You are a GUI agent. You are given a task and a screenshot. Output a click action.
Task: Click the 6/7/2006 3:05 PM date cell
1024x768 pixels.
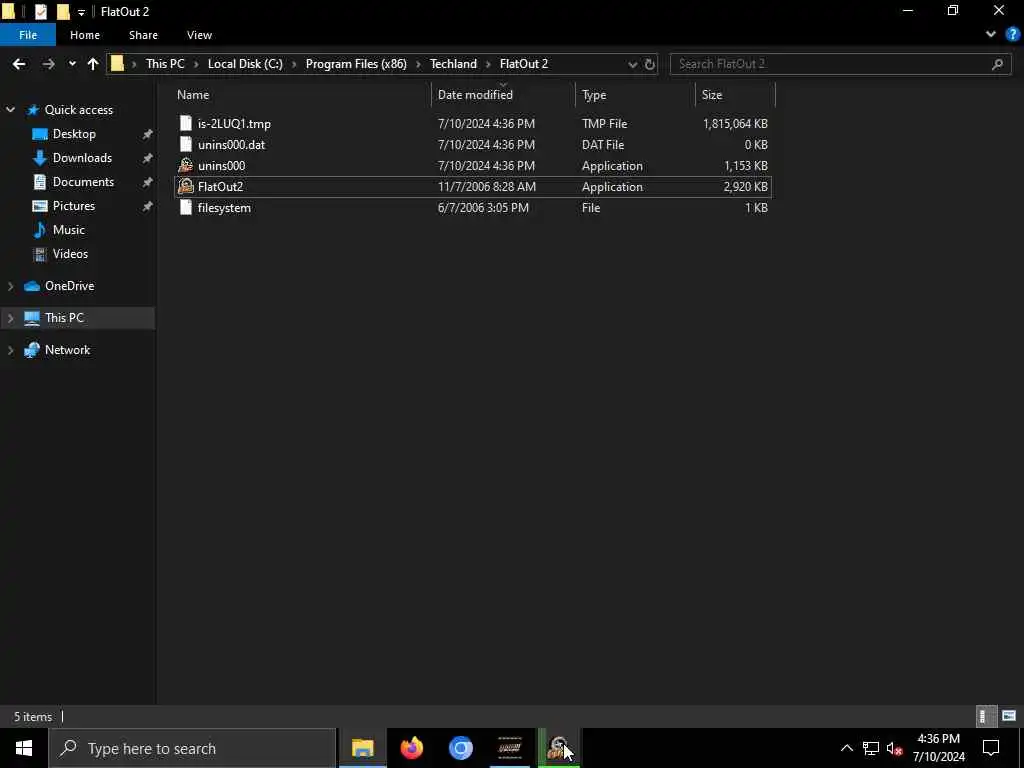coord(483,208)
